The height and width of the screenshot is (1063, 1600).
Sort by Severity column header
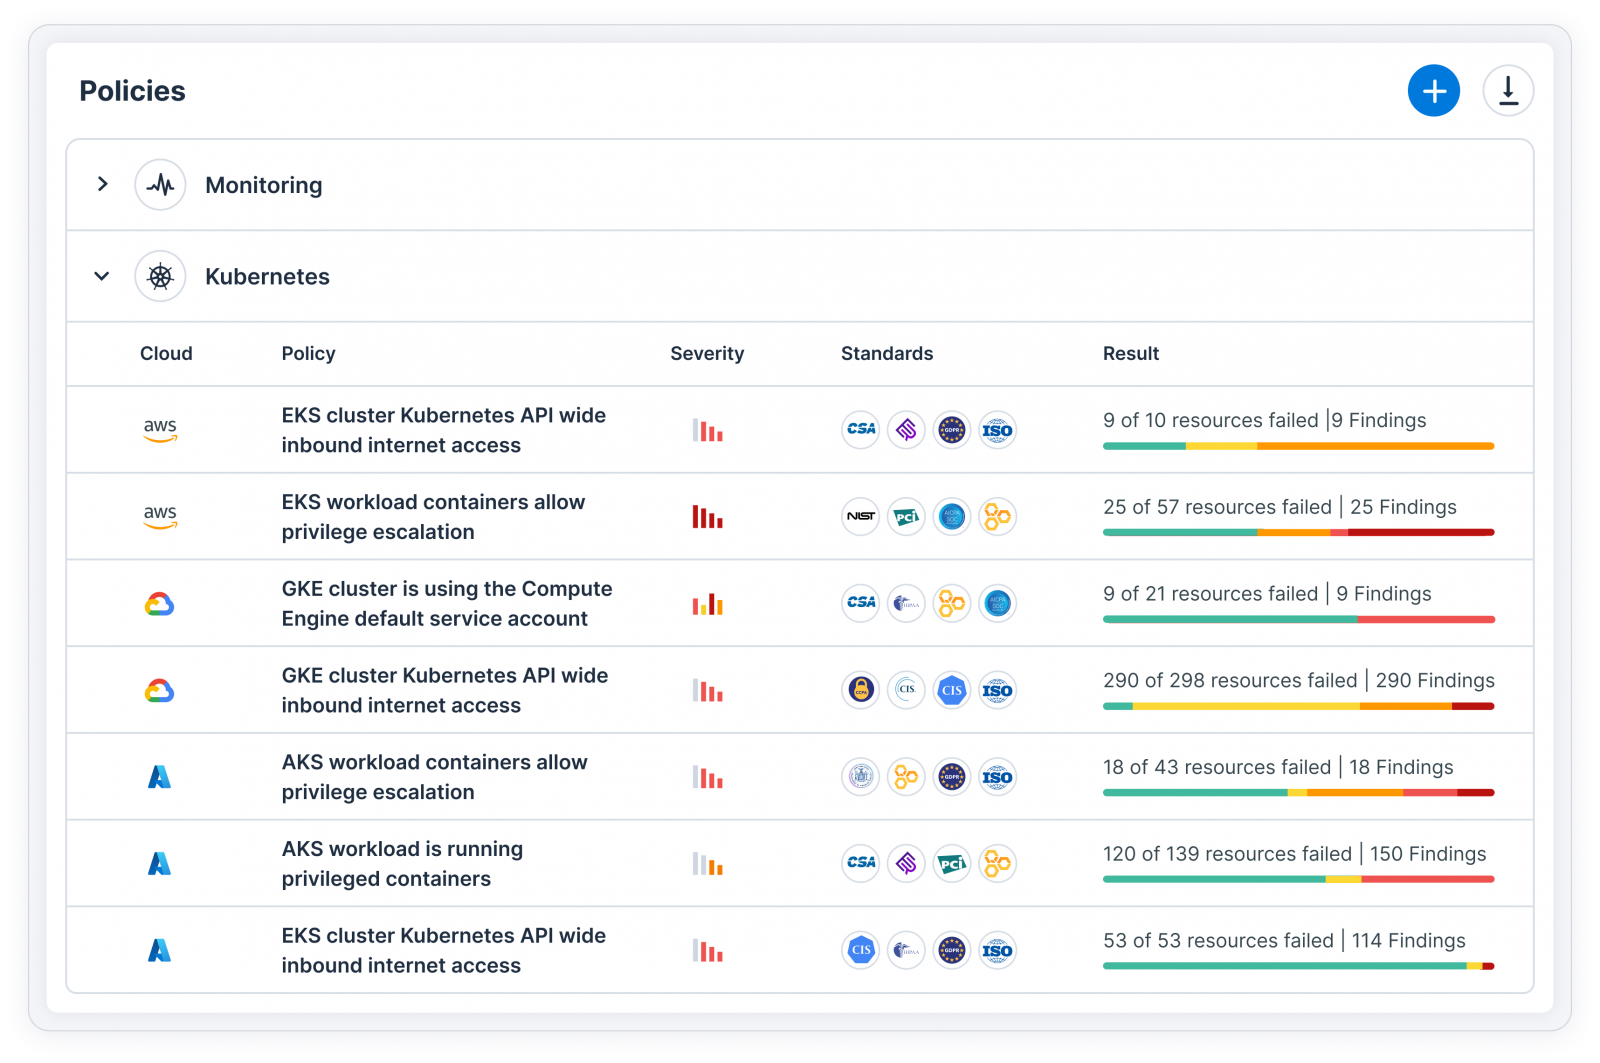[707, 354]
